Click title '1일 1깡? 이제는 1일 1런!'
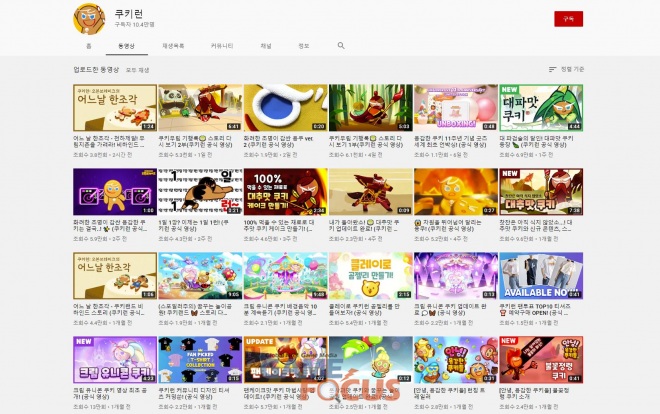The height and width of the screenshot is (414, 660). [x=194, y=226]
